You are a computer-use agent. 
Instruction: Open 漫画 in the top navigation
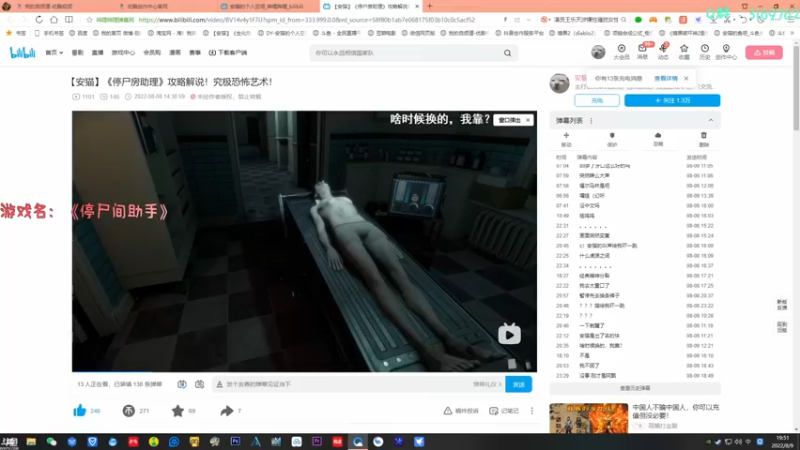[x=175, y=53]
